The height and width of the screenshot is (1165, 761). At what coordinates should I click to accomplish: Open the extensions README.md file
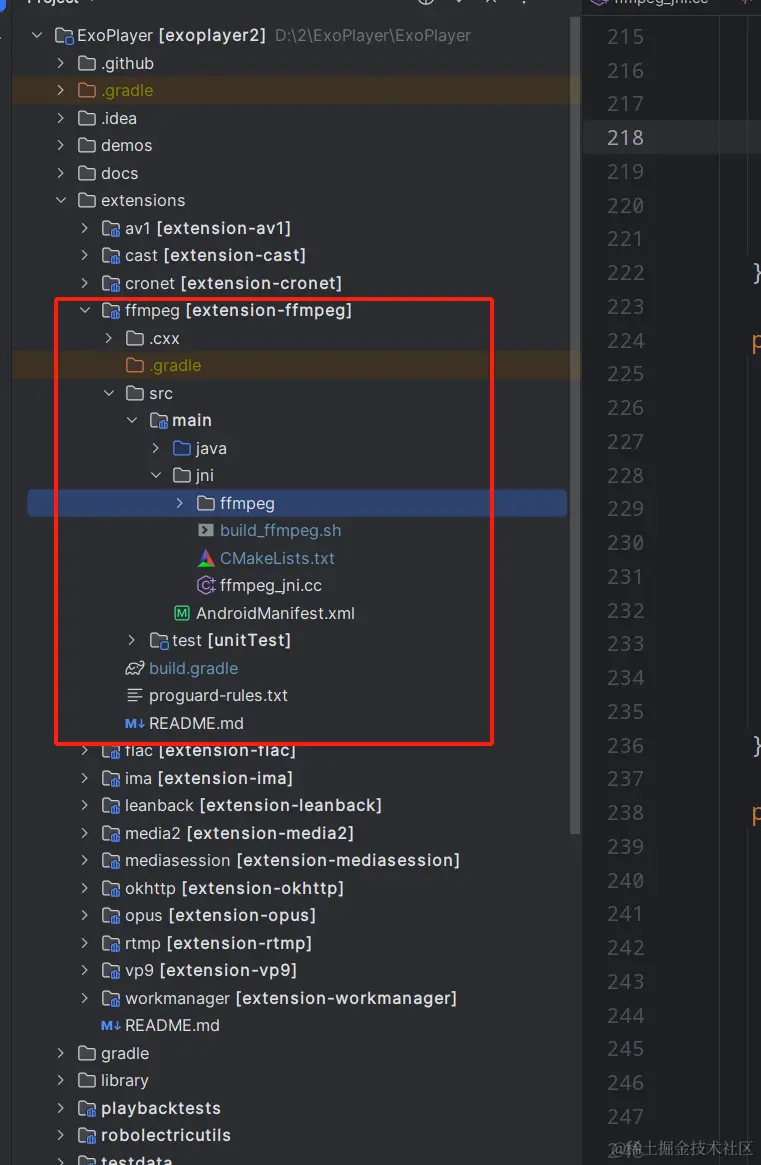pos(171,1025)
